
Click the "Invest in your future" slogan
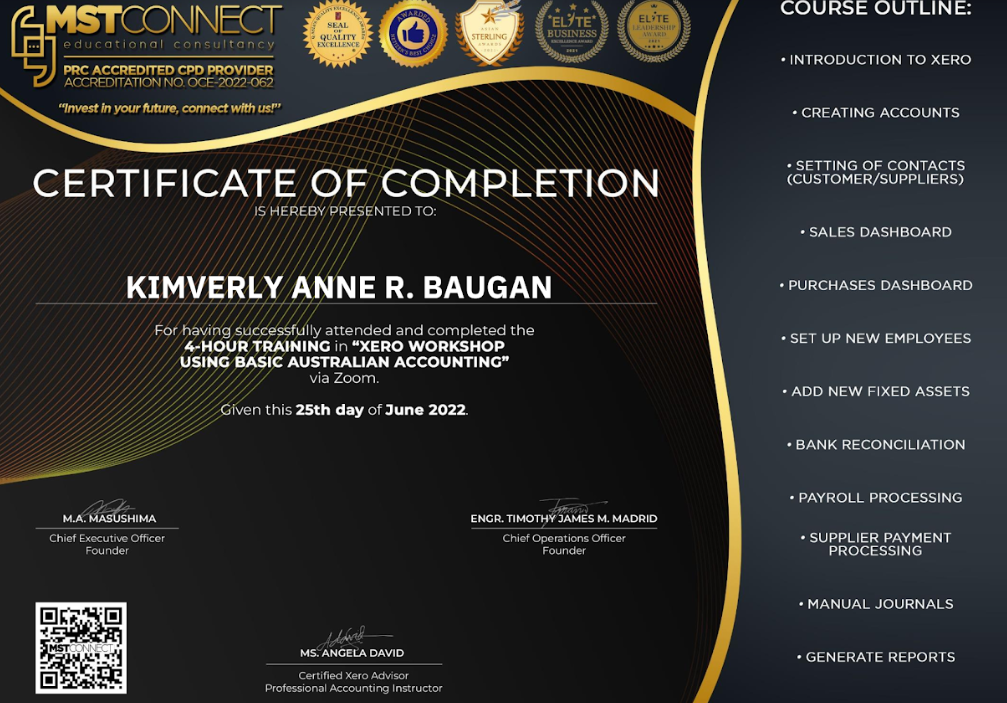[x=170, y=108]
